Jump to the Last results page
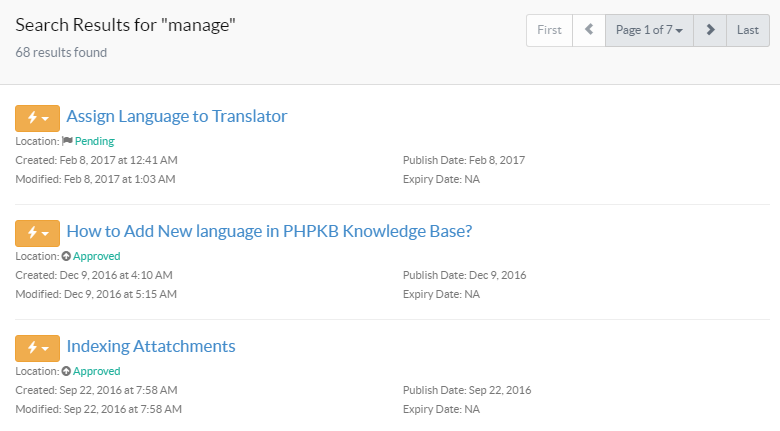 coord(747,30)
